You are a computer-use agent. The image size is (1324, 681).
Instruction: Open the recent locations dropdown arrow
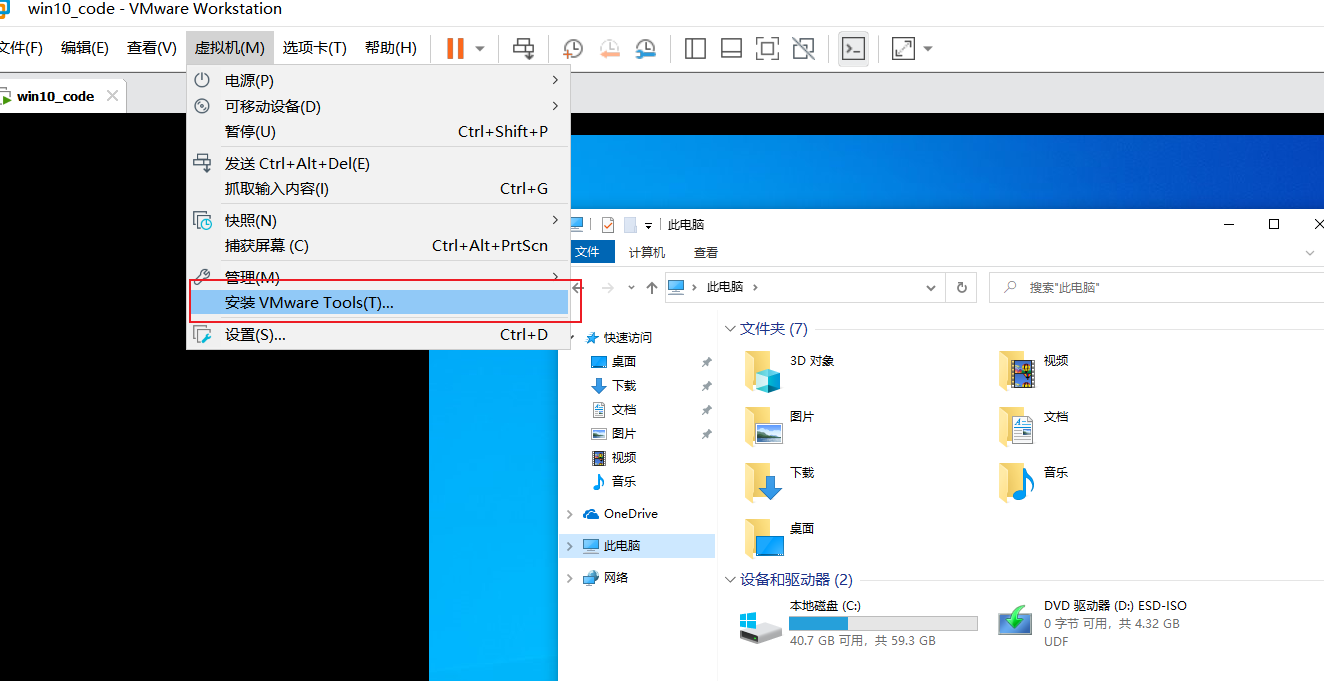[x=631, y=287]
